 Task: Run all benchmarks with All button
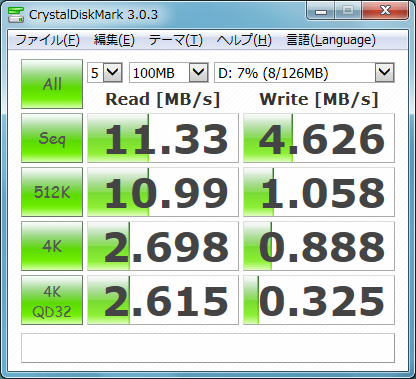(52, 84)
